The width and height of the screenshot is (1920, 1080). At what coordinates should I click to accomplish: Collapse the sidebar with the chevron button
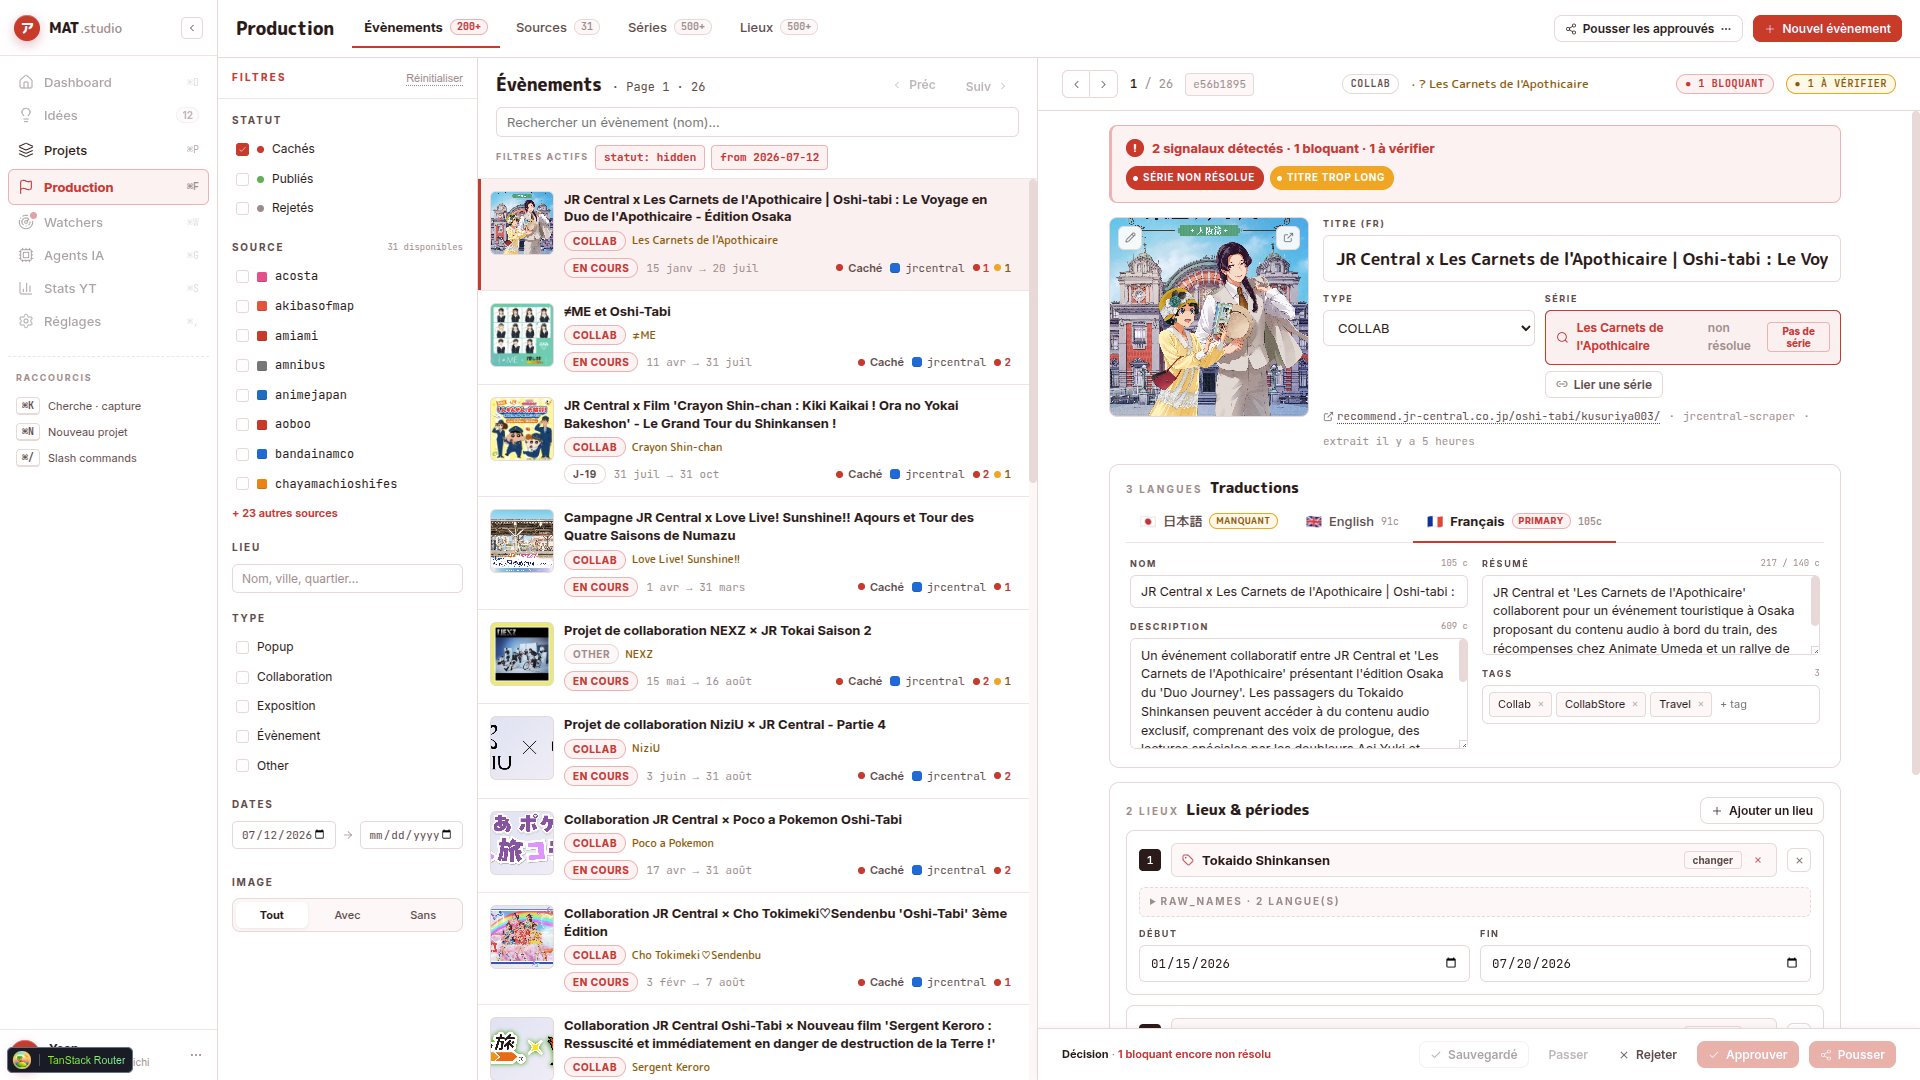click(x=192, y=28)
